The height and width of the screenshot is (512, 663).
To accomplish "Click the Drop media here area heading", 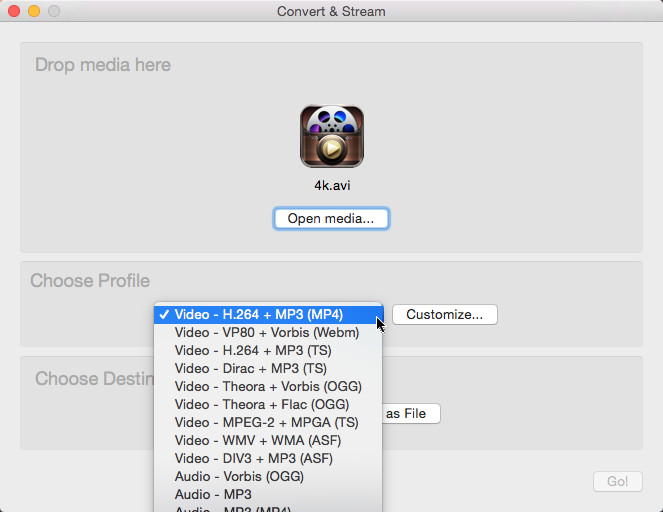I will (x=103, y=65).
